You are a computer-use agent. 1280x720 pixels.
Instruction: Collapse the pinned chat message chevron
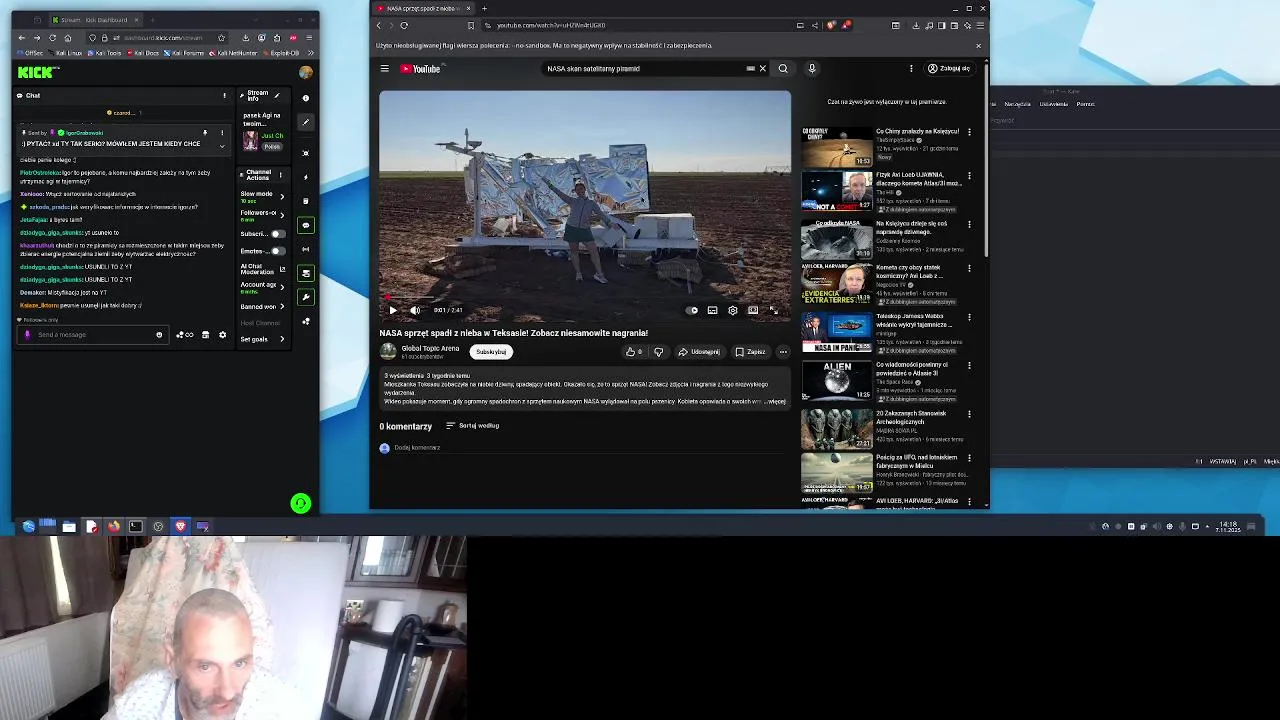222,146
